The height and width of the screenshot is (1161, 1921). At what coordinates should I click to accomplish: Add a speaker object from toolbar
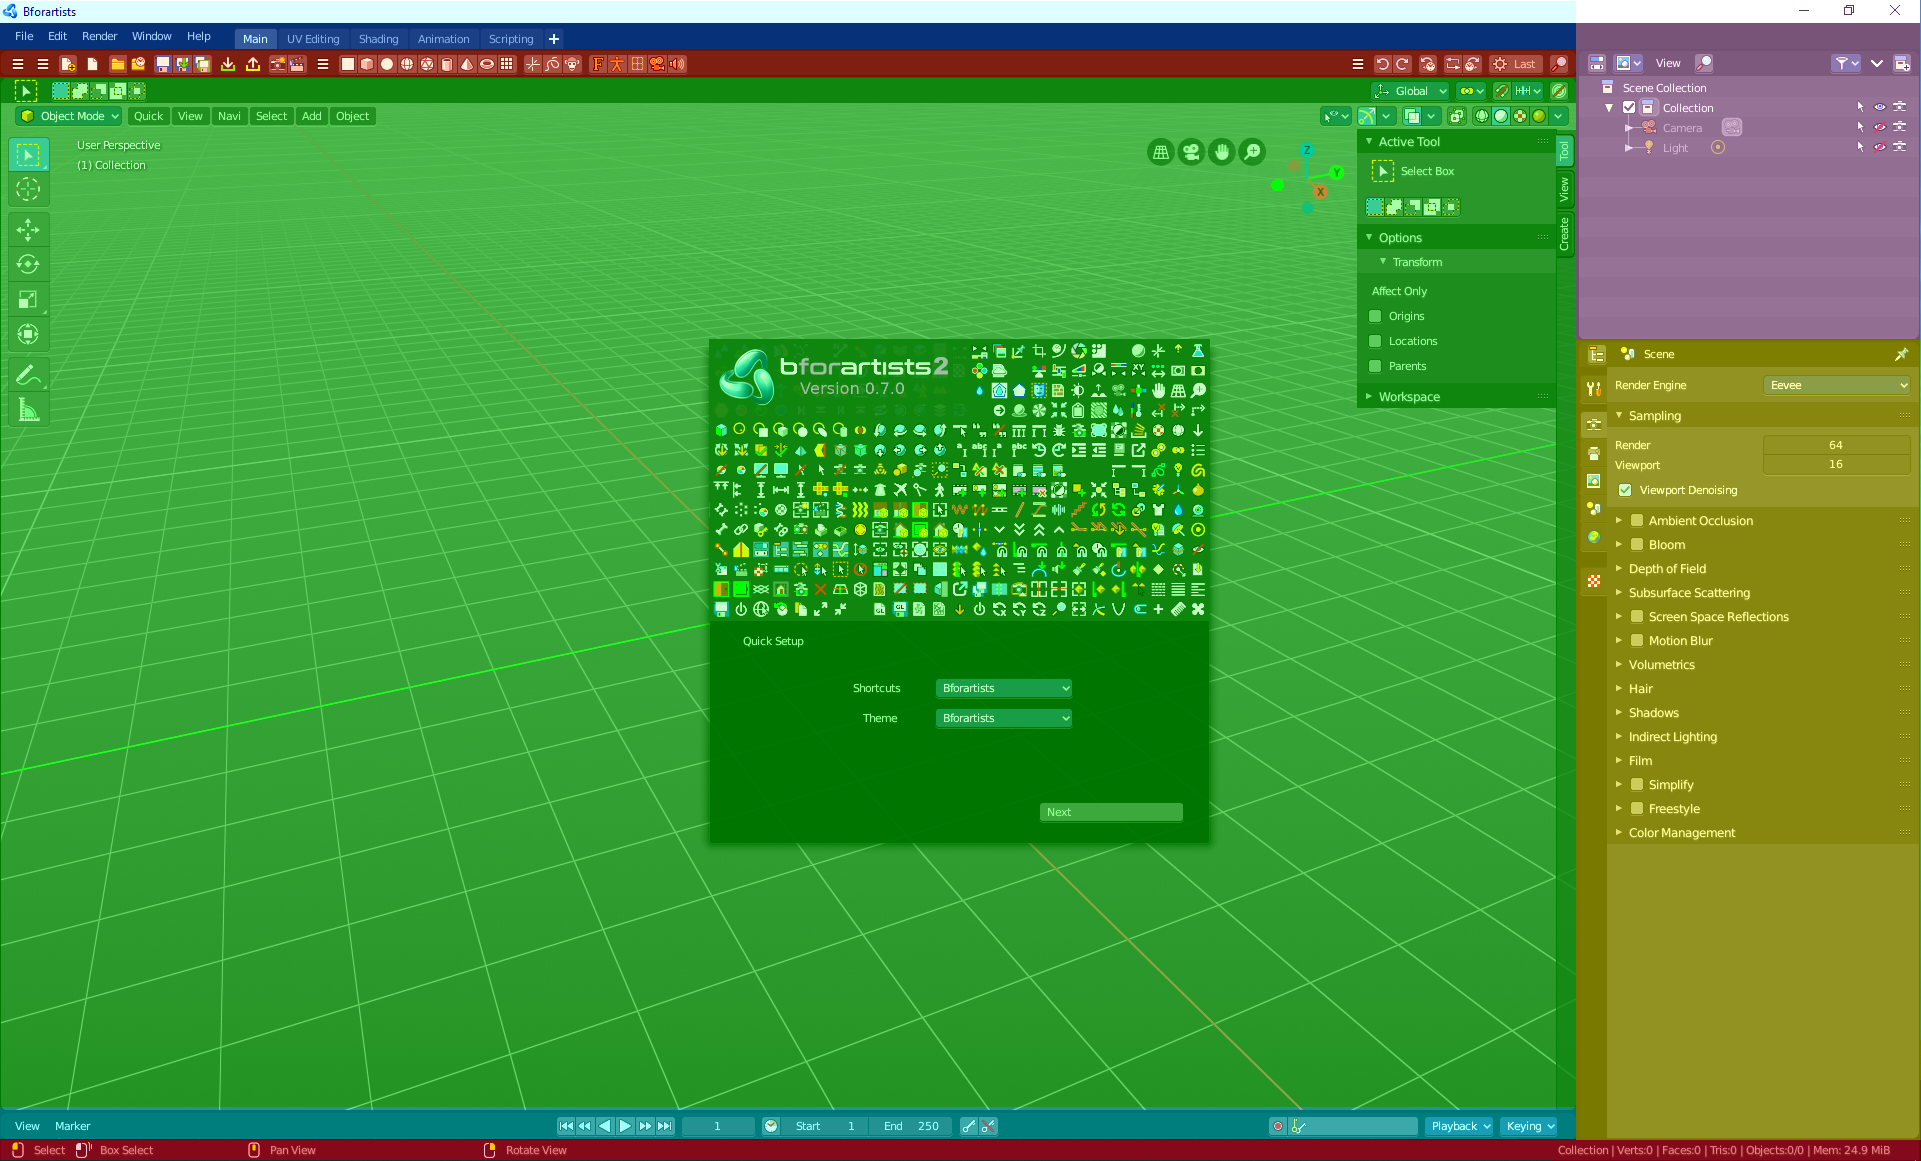pos(677,64)
